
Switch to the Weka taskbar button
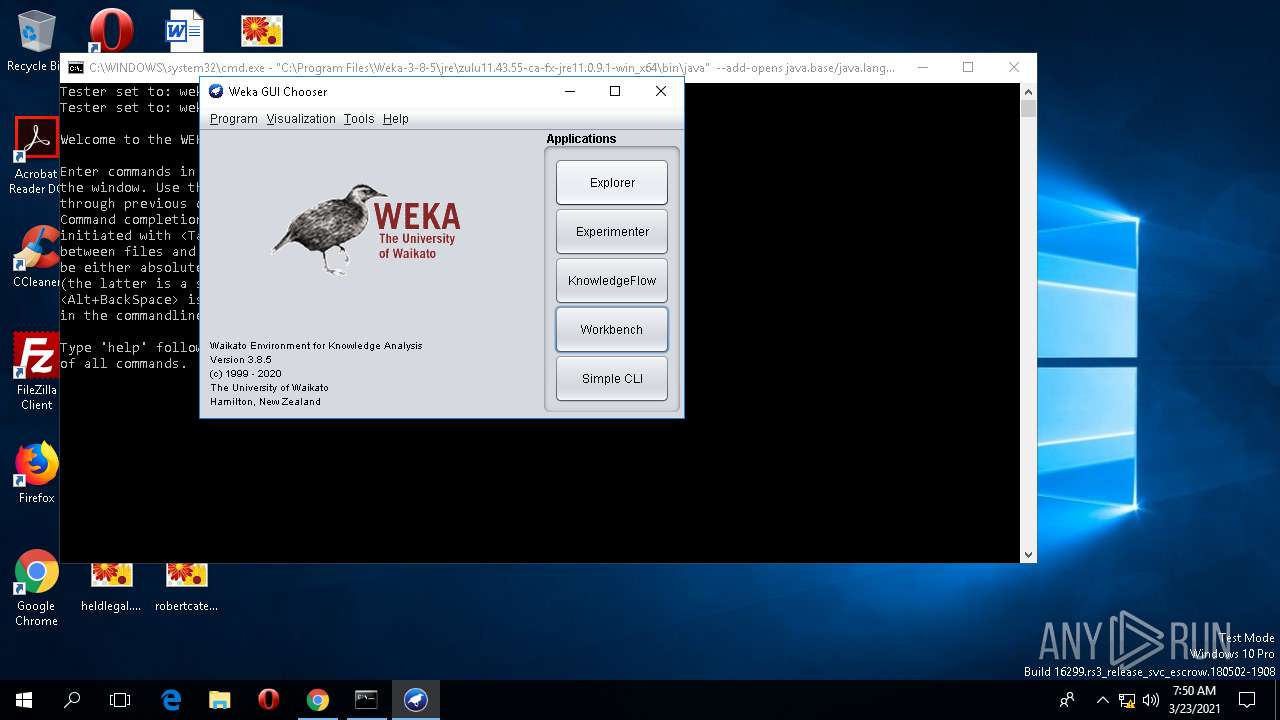(415, 700)
